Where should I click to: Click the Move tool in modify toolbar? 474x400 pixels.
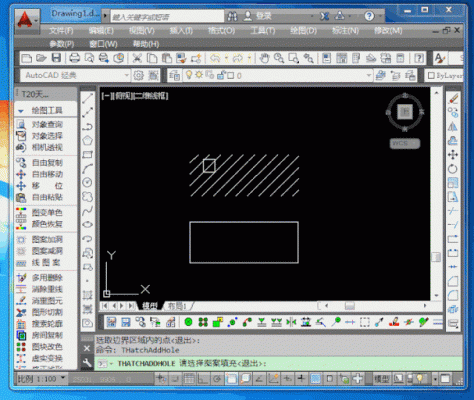tap(453, 155)
